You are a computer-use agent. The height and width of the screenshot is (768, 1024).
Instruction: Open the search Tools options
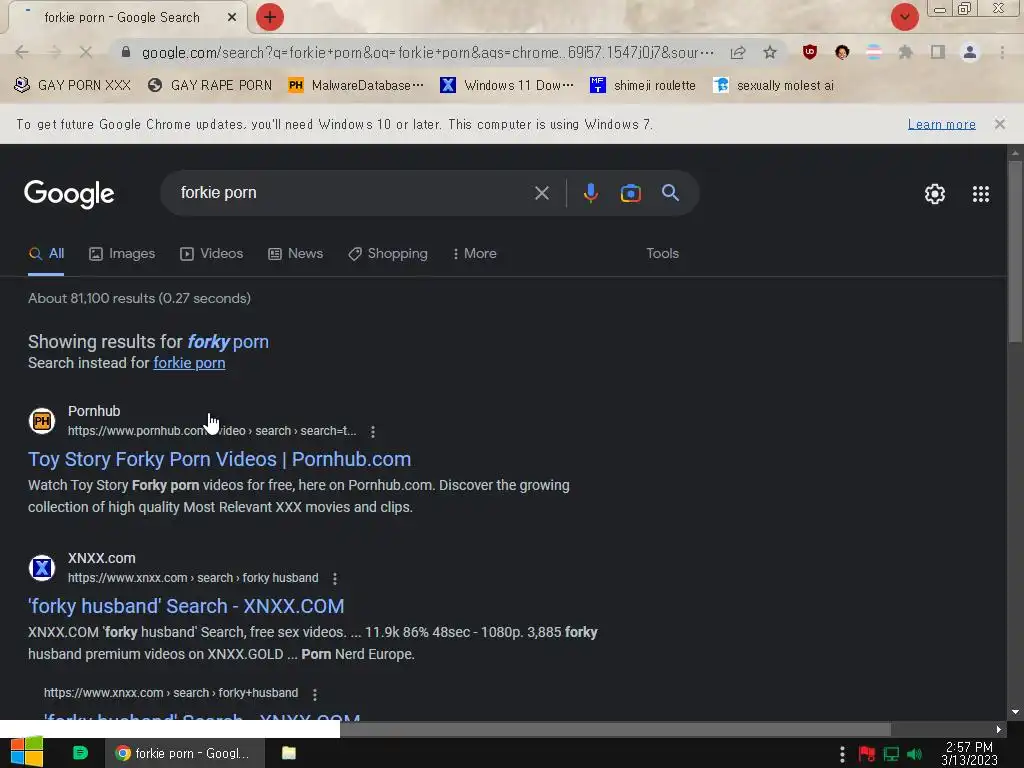point(662,254)
